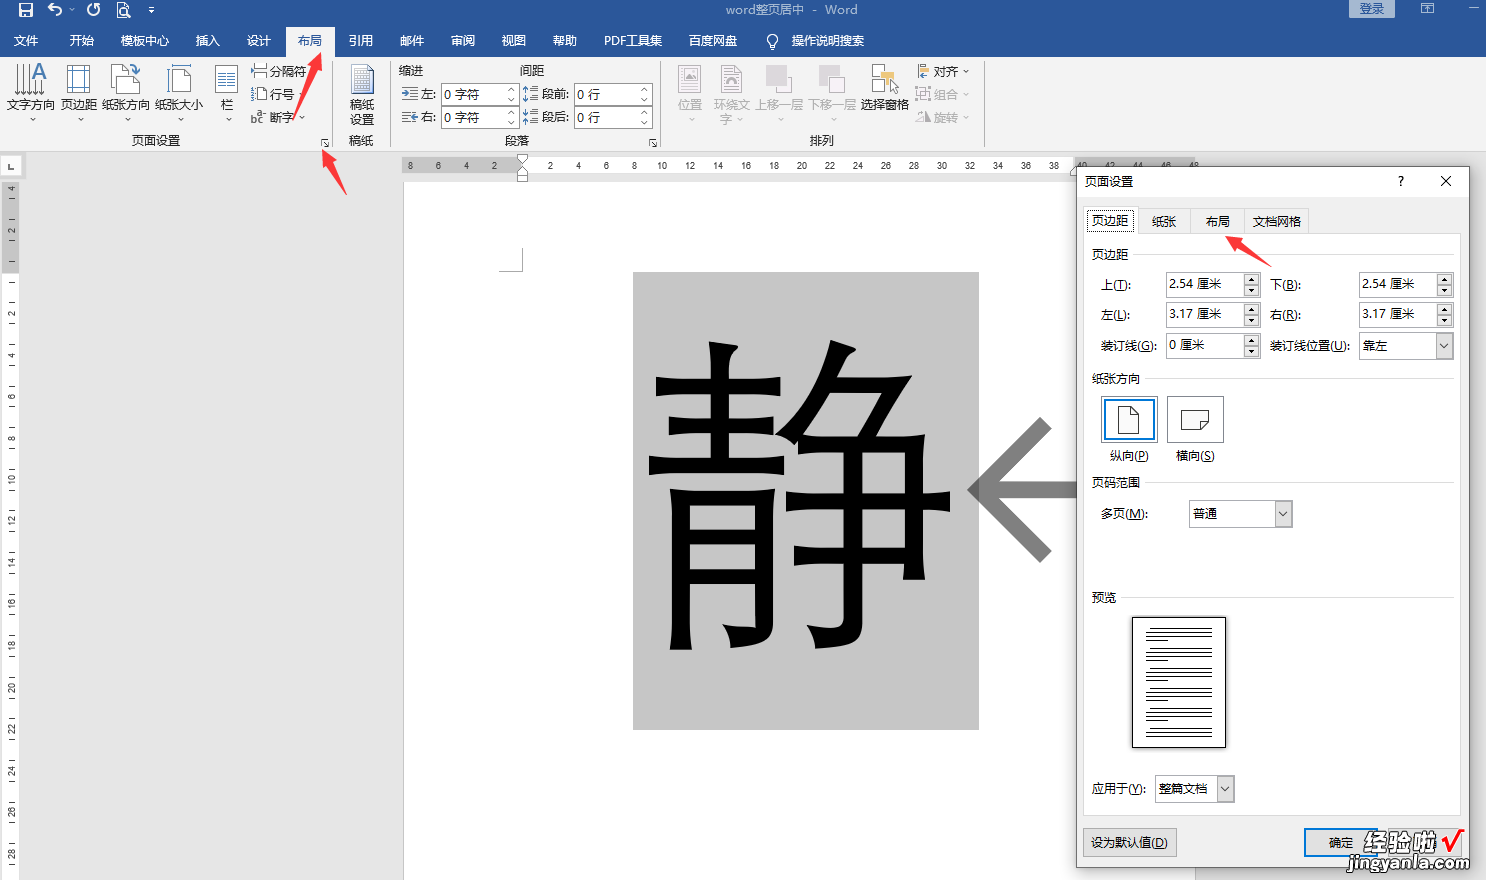Click the 上 top margin field

tap(1205, 284)
